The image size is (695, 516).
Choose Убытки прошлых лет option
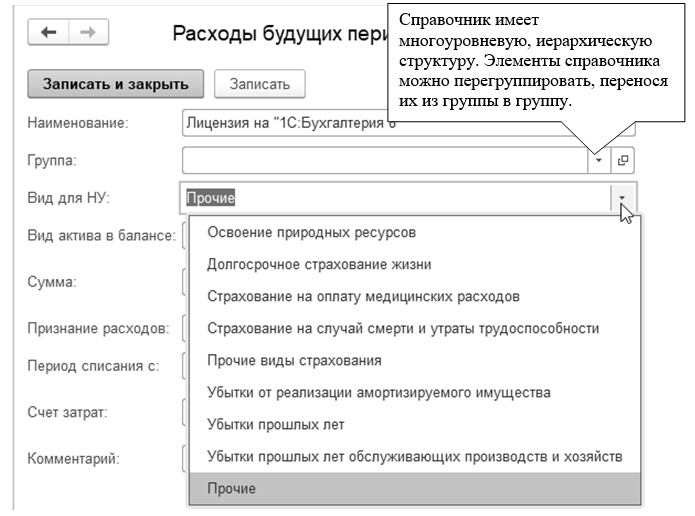click(275, 424)
